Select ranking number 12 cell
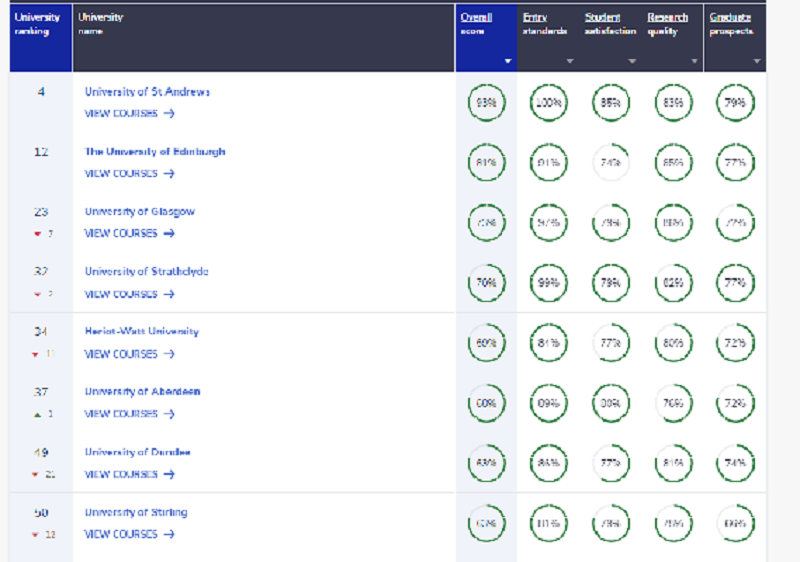 click(x=41, y=151)
